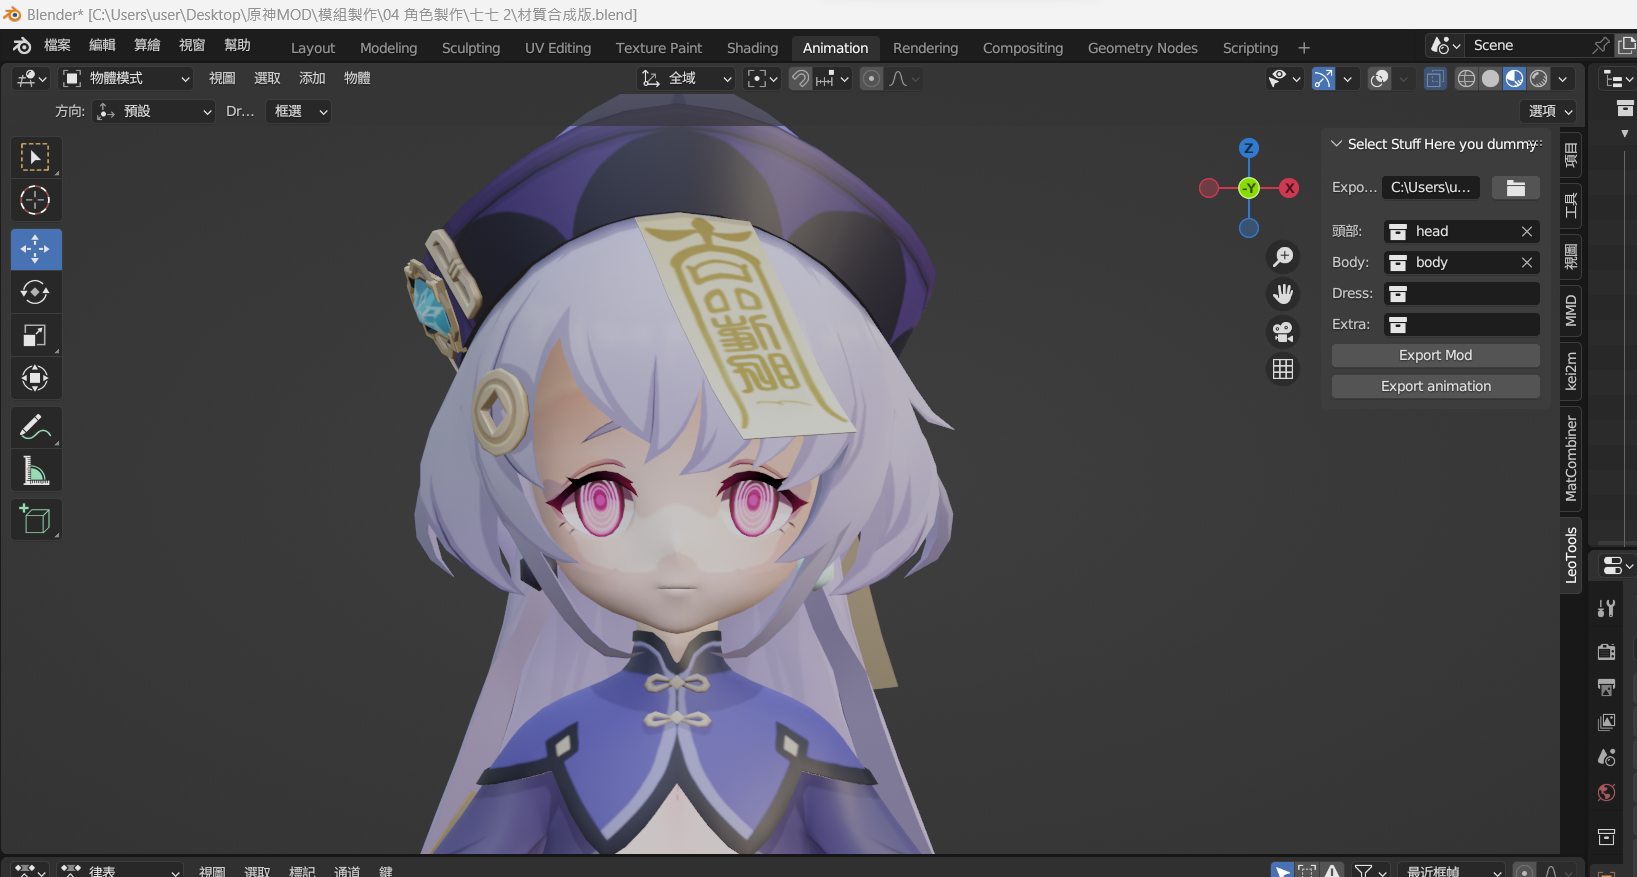Toggle proportional editing
Screen dimensions: 1637x877
pos(871,79)
